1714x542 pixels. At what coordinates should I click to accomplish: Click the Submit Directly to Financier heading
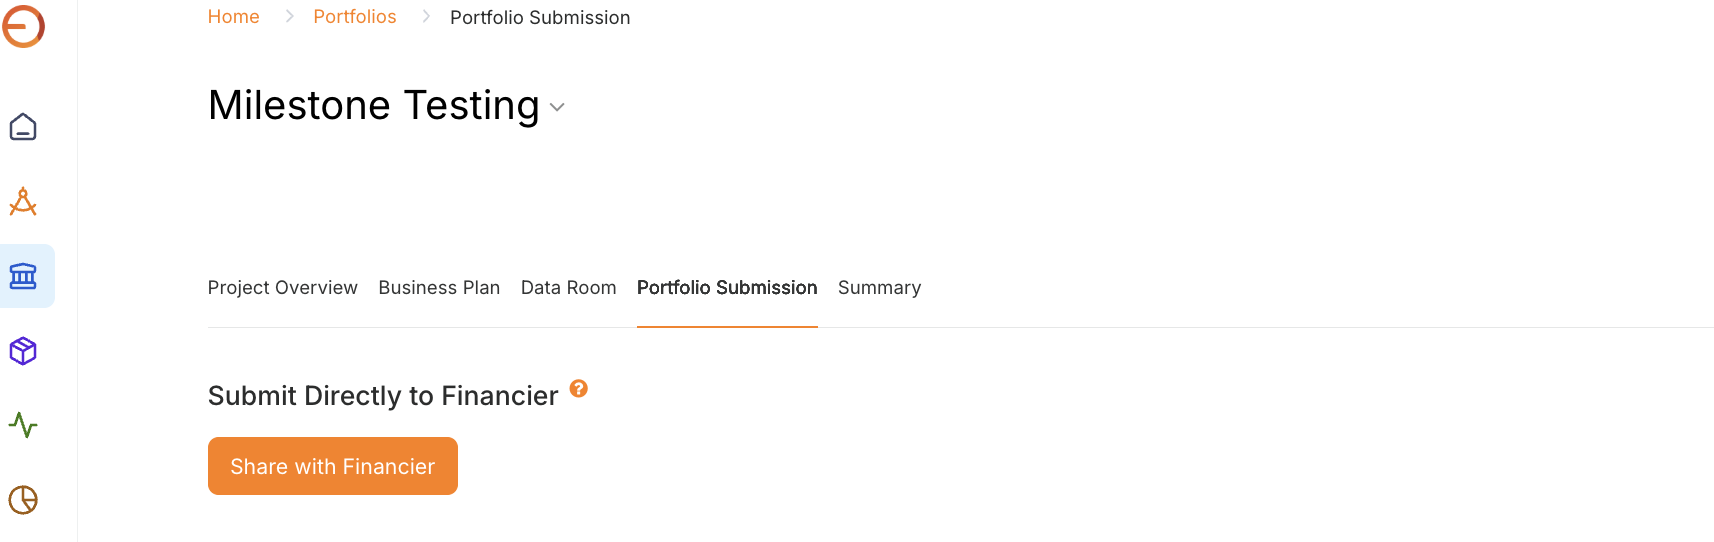(x=383, y=396)
